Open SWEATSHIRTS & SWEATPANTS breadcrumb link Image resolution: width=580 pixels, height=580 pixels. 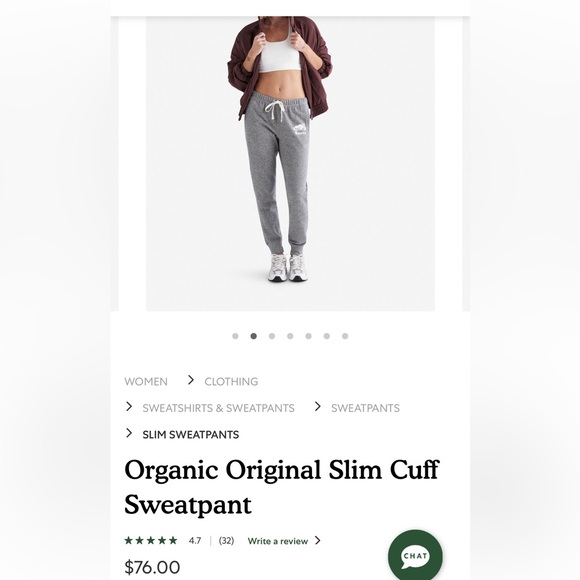click(x=218, y=408)
